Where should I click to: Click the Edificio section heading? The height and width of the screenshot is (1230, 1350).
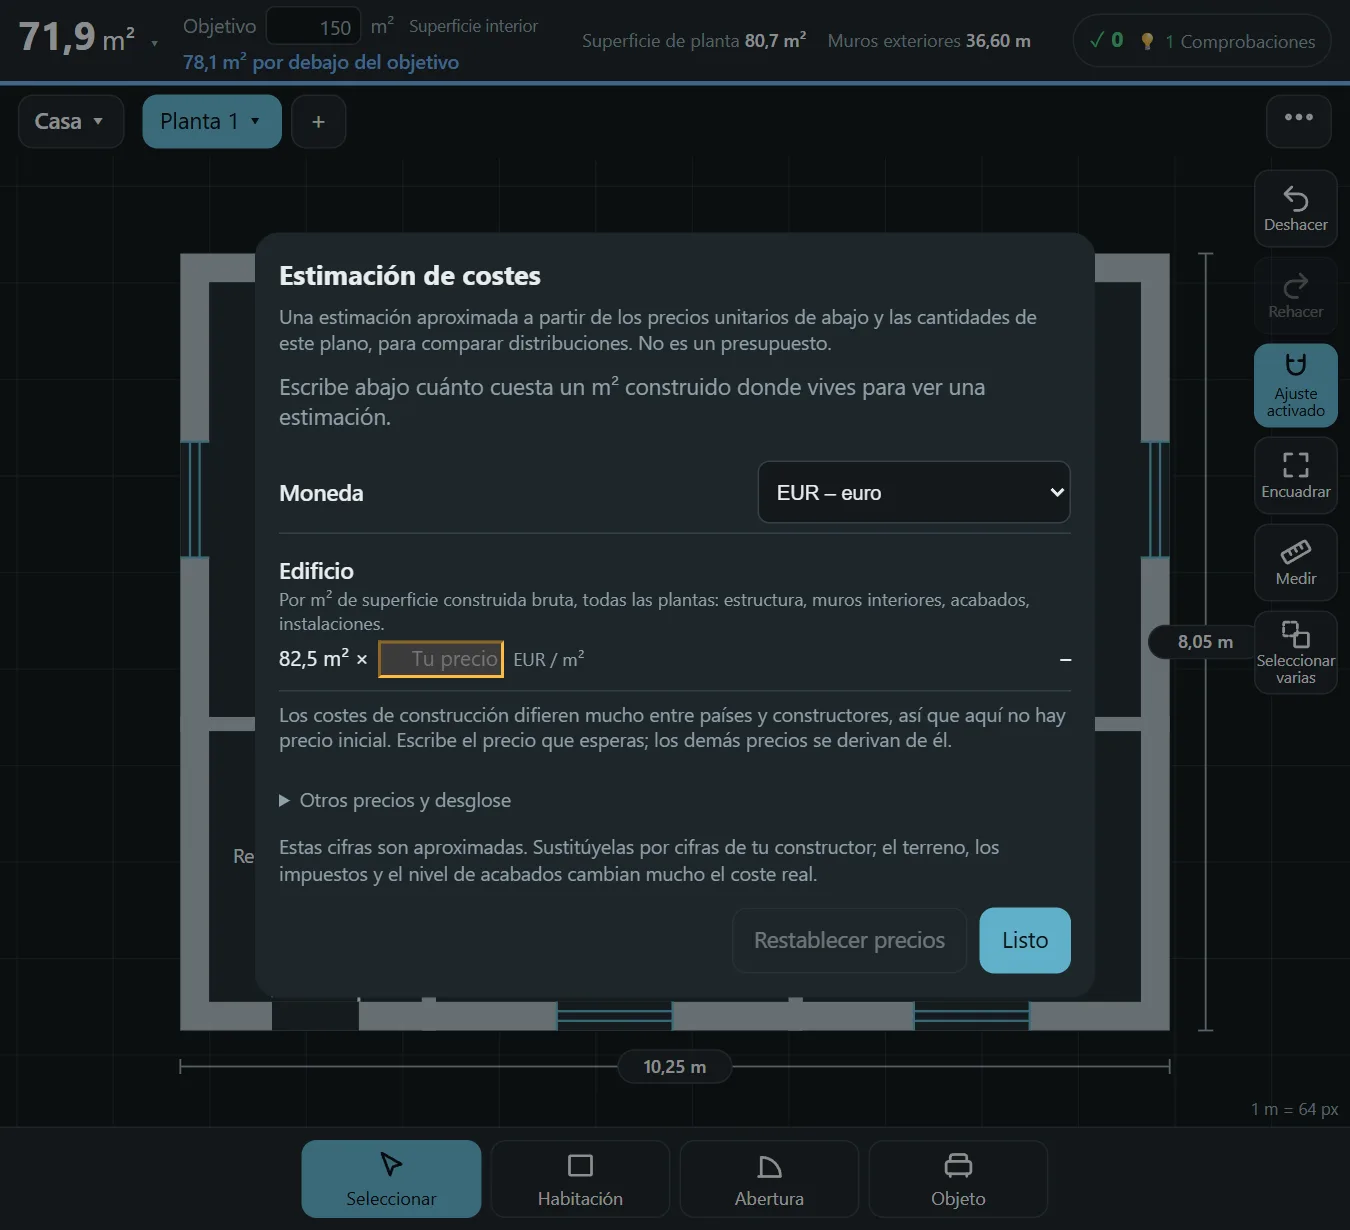point(316,571)
